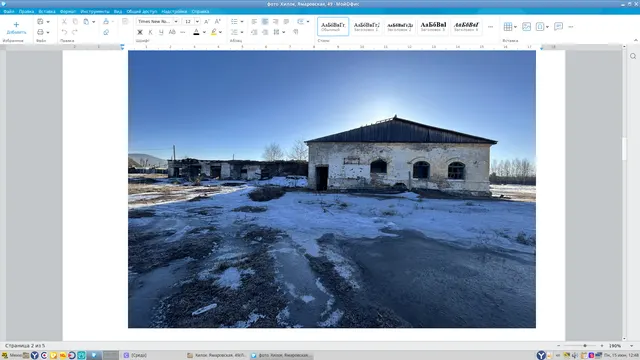
Task: Click the insert comment icon
Action: [x=558, y=27]
